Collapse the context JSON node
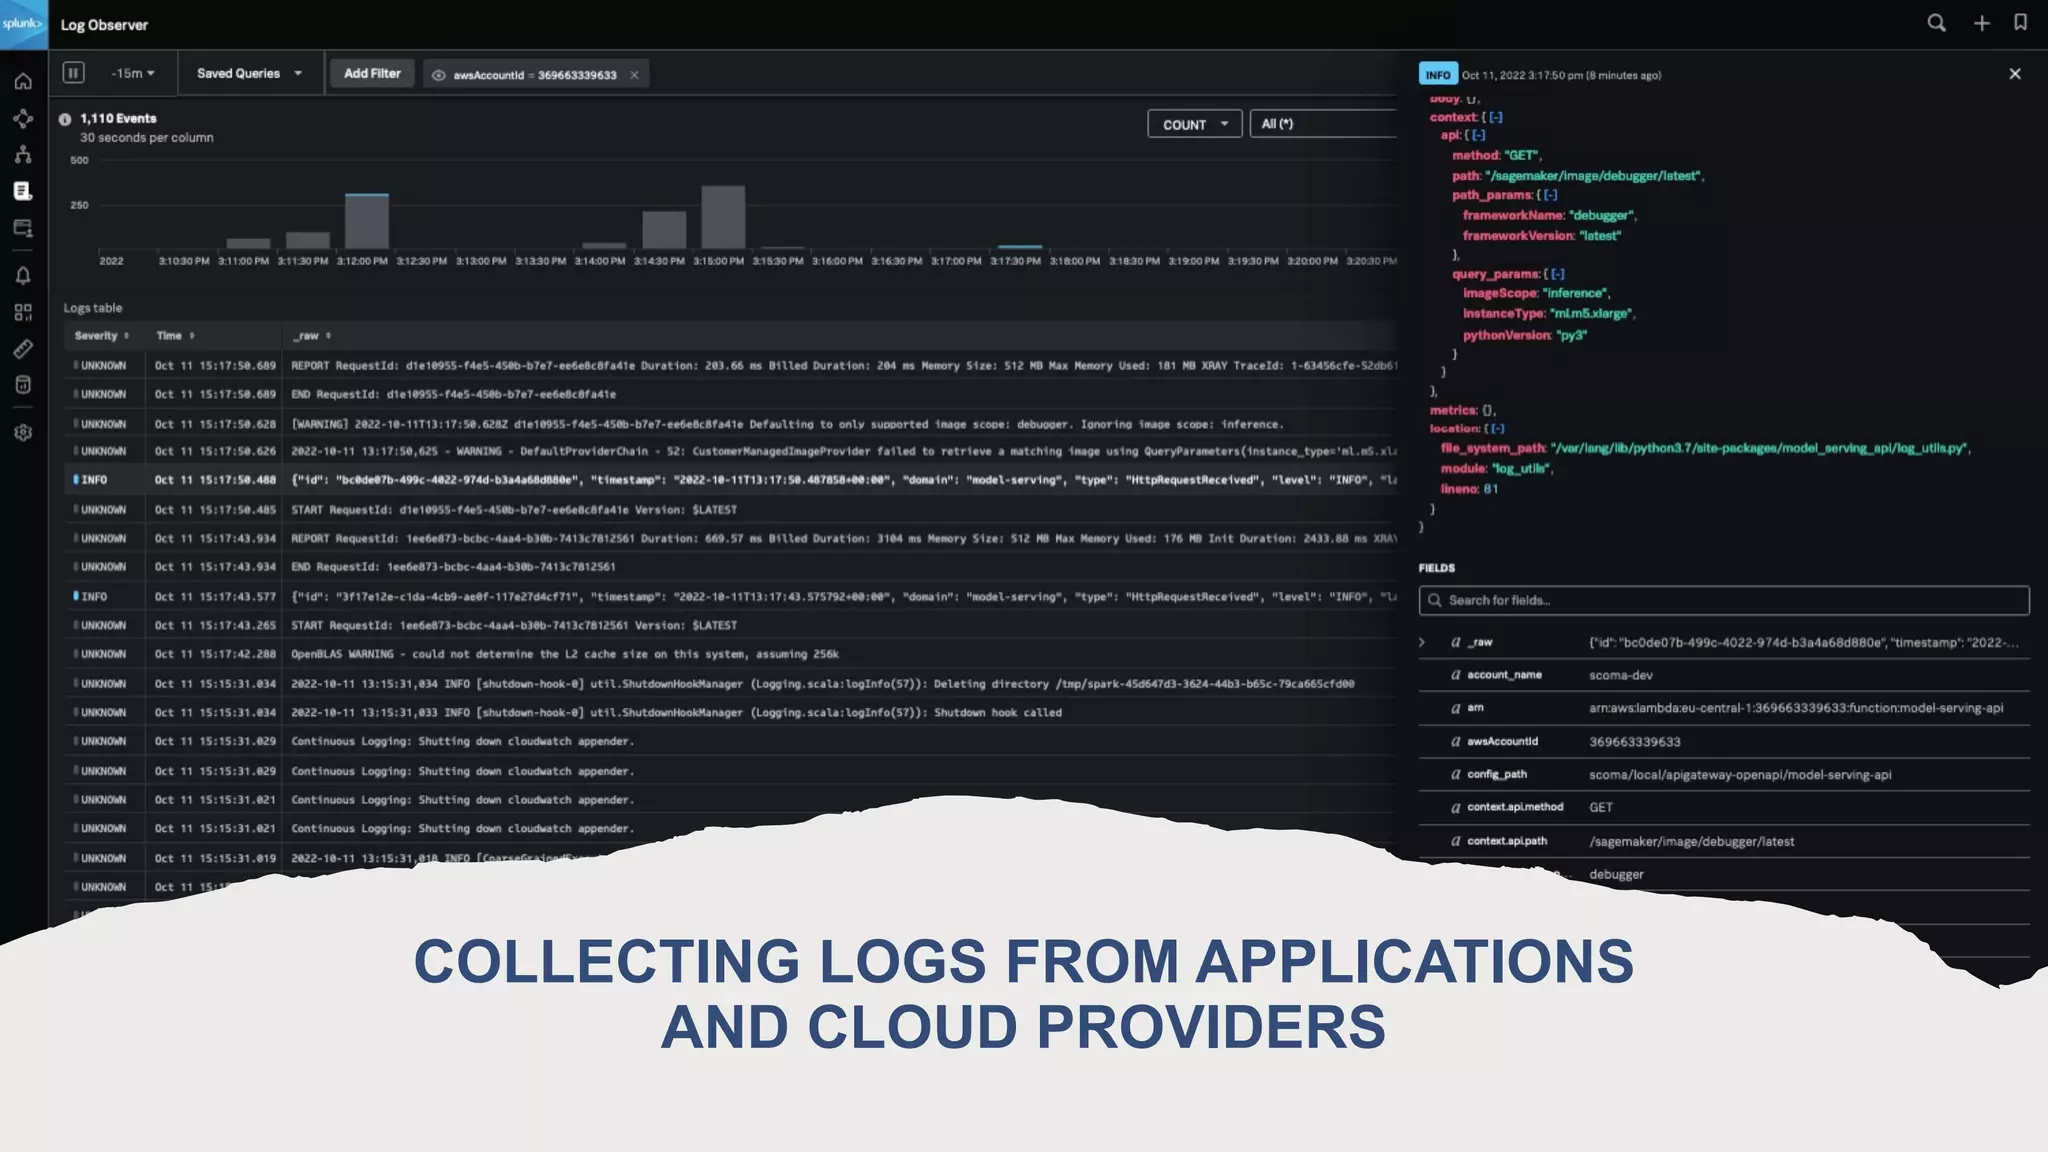The height and width of the screenshot is (1152, 2048). pyautogui.click(x=1495, y=117)
